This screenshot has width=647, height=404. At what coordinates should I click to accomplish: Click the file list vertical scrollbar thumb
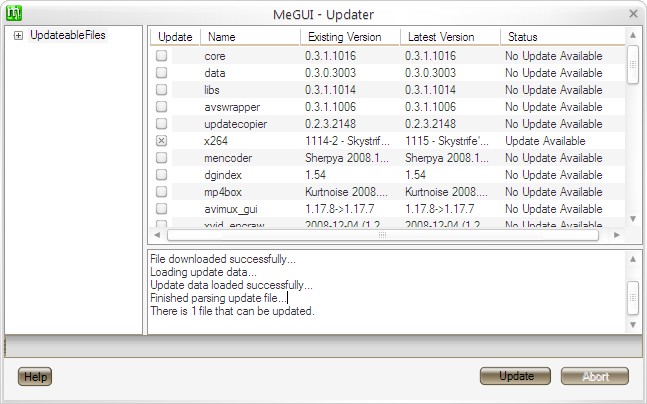(633, 64)
